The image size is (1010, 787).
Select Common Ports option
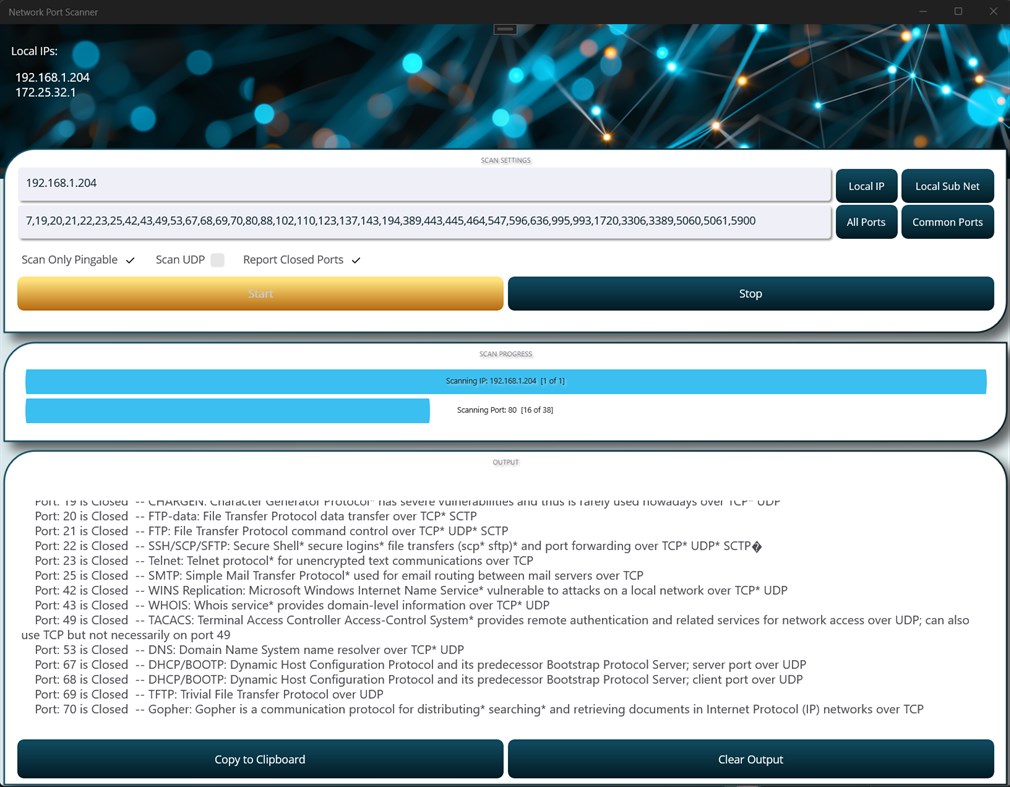(x=947, y=221)
